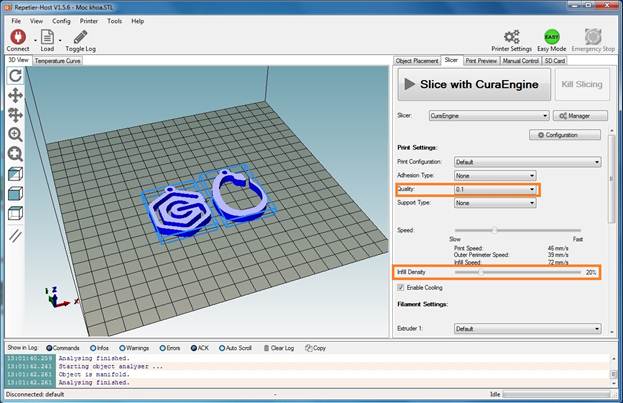Screen dimensions: 623x403
Task: Click the Configuration button
Action: pos(564,134)
